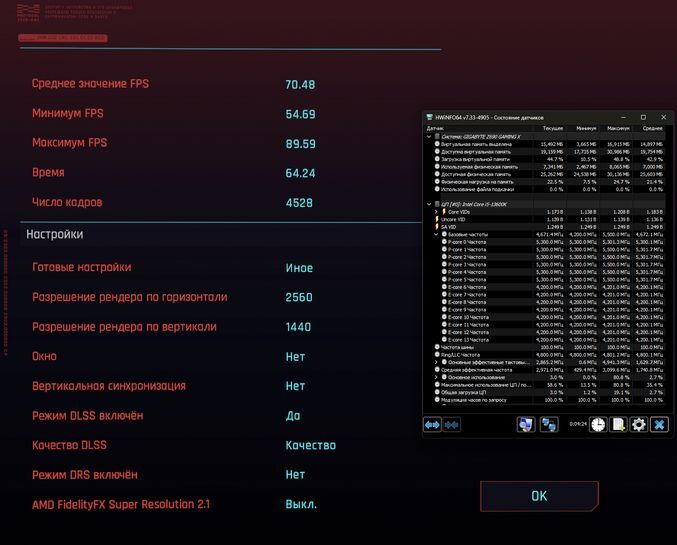Click the clock reset timer icon
This screenshot has width=677, height=545.
[x=597, y=424]
